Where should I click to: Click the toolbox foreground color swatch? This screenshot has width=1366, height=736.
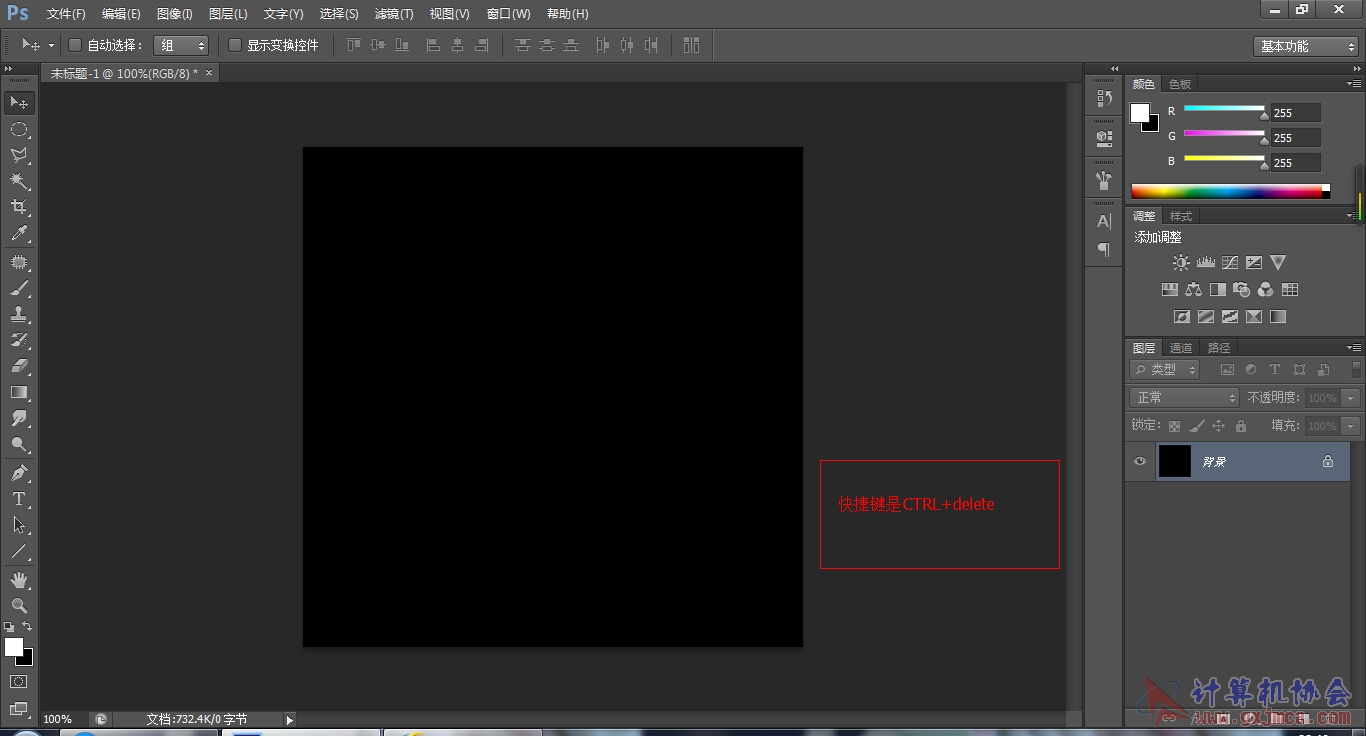coord(13,647)
